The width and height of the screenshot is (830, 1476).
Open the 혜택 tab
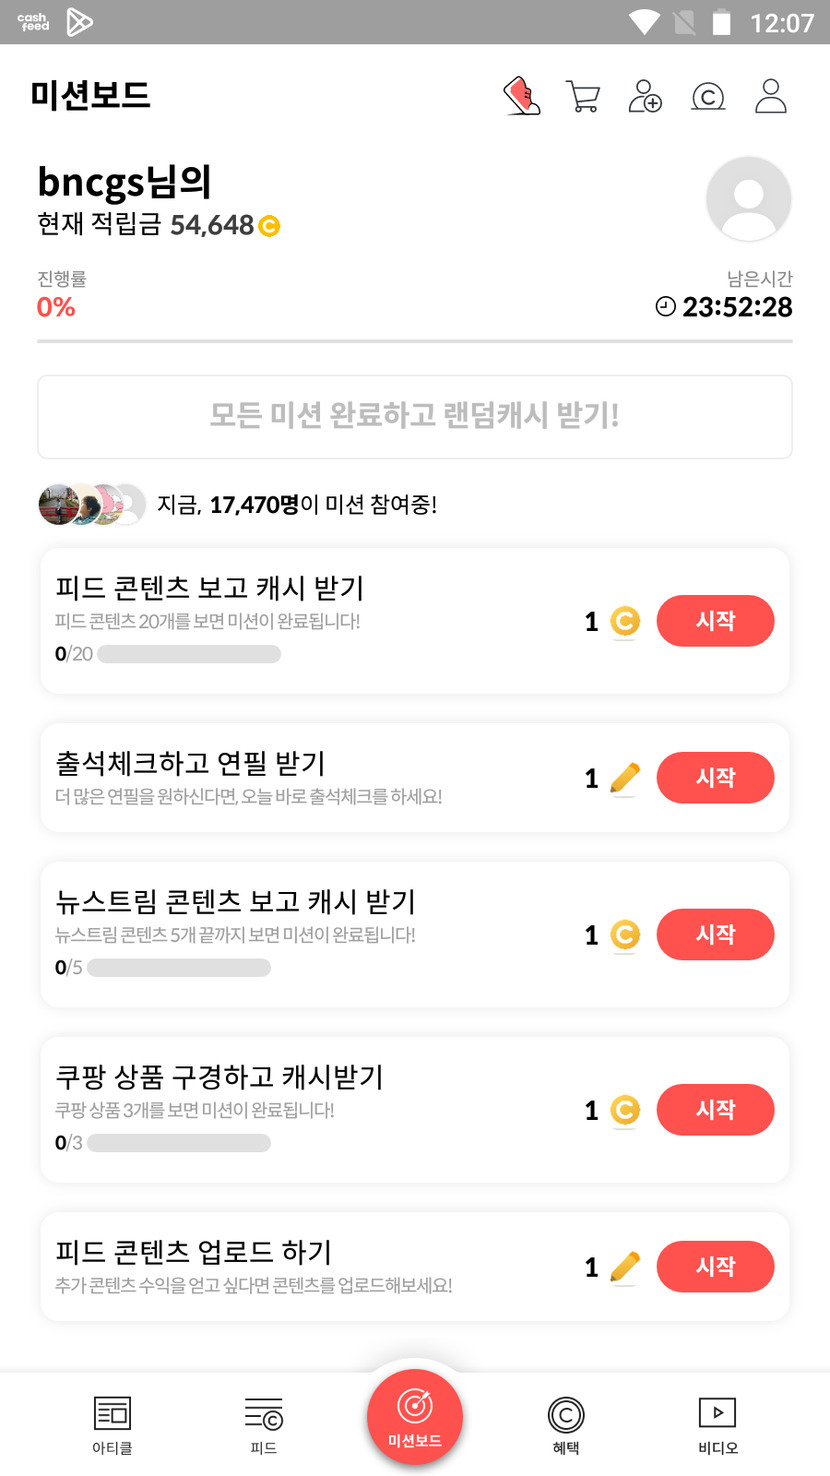[566, 1424]
